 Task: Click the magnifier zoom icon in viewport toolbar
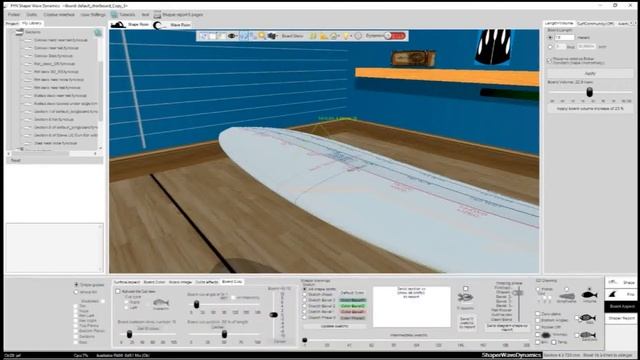pos(262,36)
